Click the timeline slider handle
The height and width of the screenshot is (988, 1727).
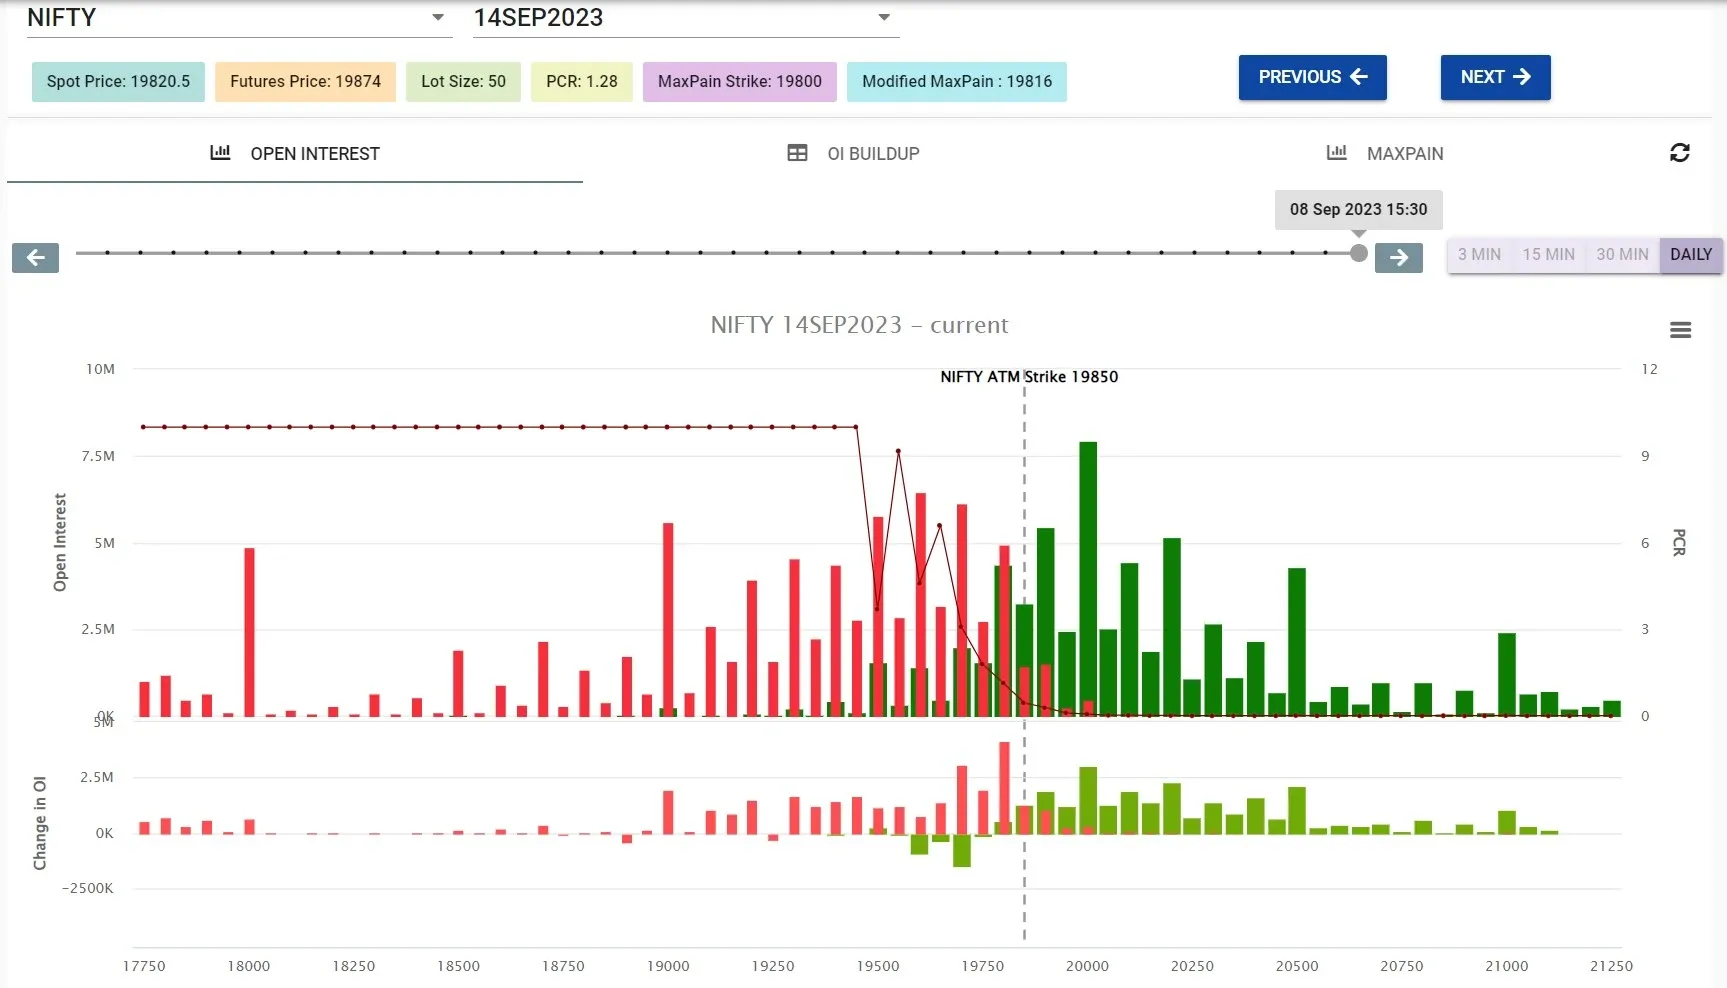(1358, 253)
